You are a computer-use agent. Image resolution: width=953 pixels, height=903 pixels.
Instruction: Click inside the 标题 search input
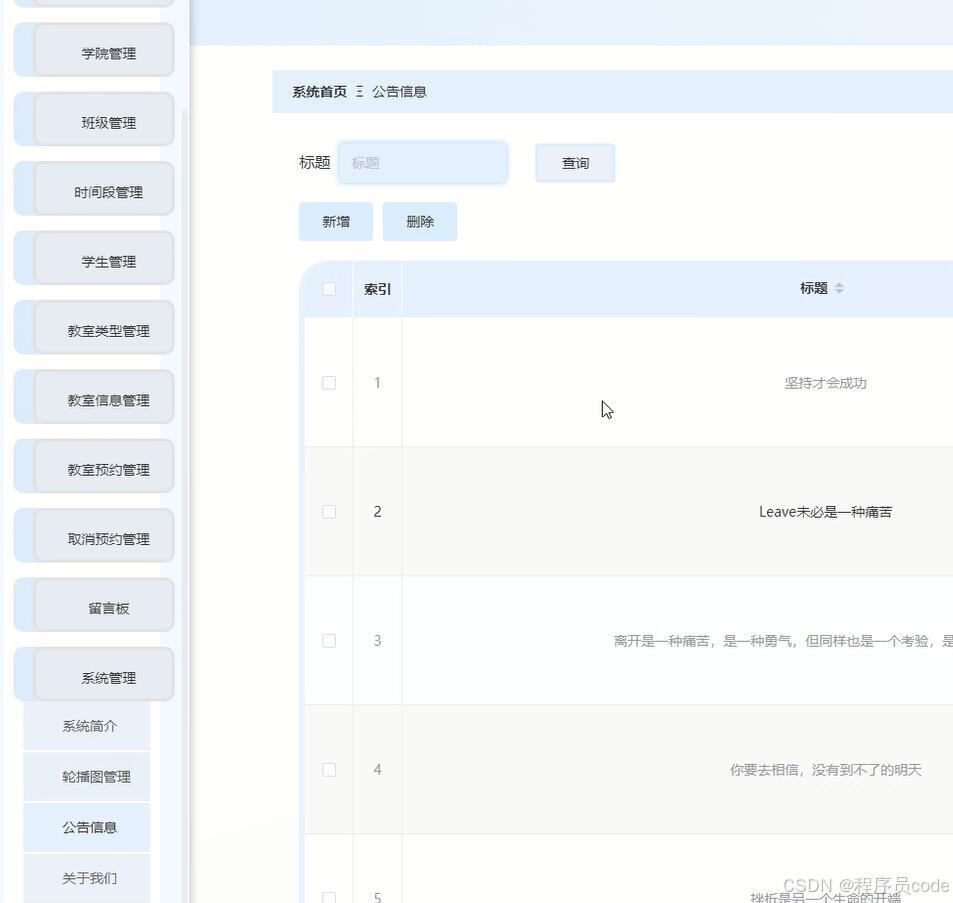[422, 162]
